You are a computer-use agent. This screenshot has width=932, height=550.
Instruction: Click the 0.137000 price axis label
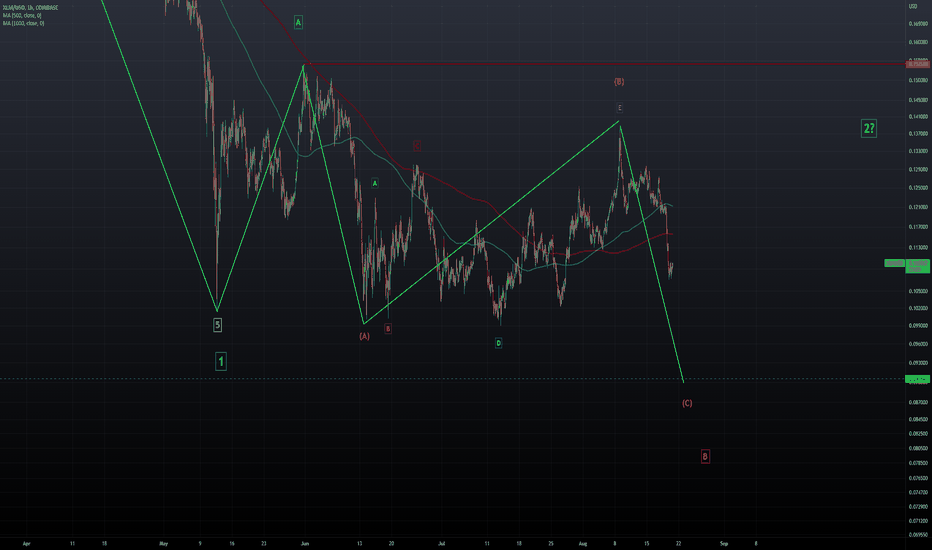pos(918,134)
